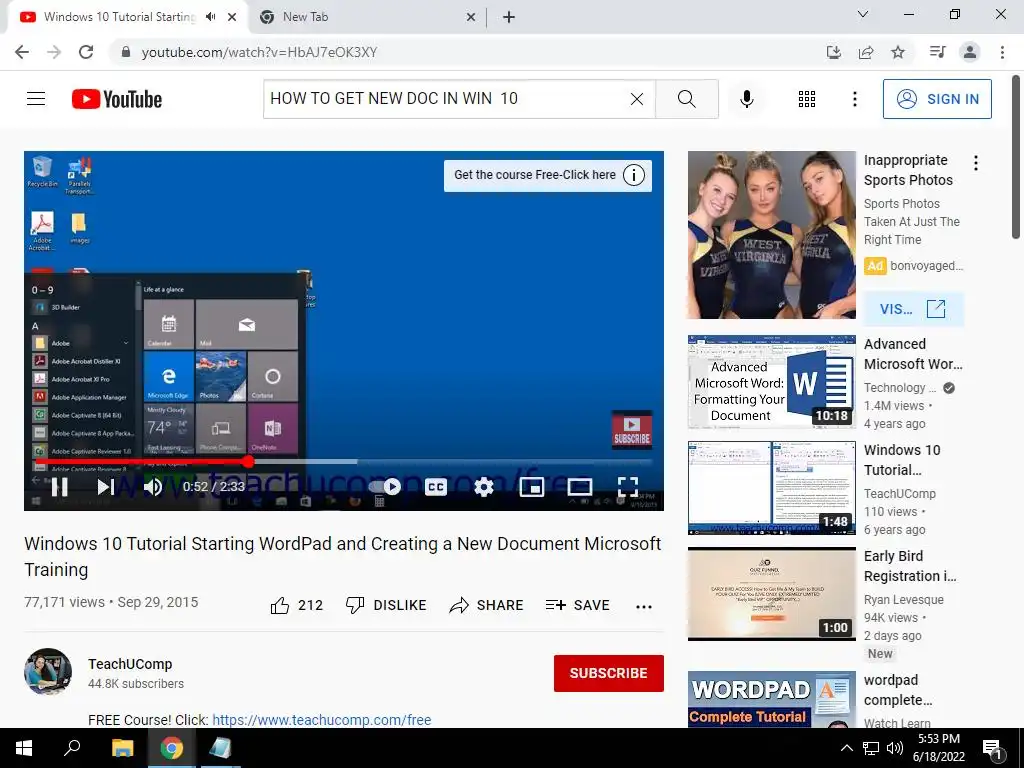Open tab search chevron
Screen dimensions: 1024x768
coord(863,14)
